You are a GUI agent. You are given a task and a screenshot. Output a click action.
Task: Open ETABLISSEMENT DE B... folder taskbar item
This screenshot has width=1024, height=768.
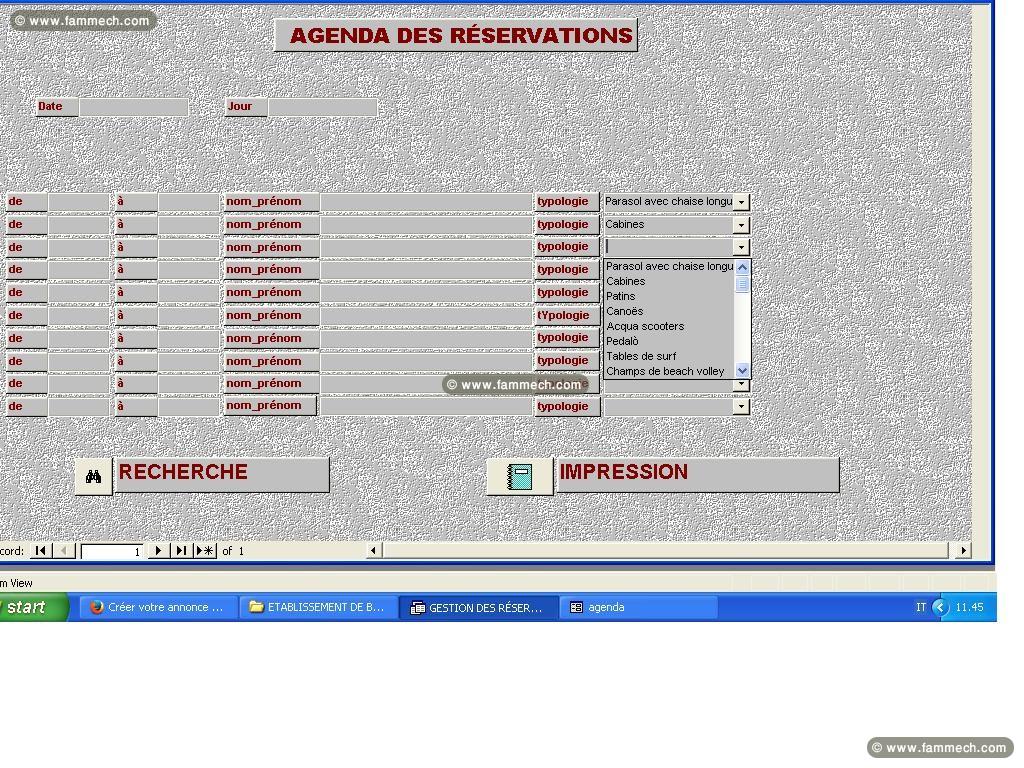(318, 607)
